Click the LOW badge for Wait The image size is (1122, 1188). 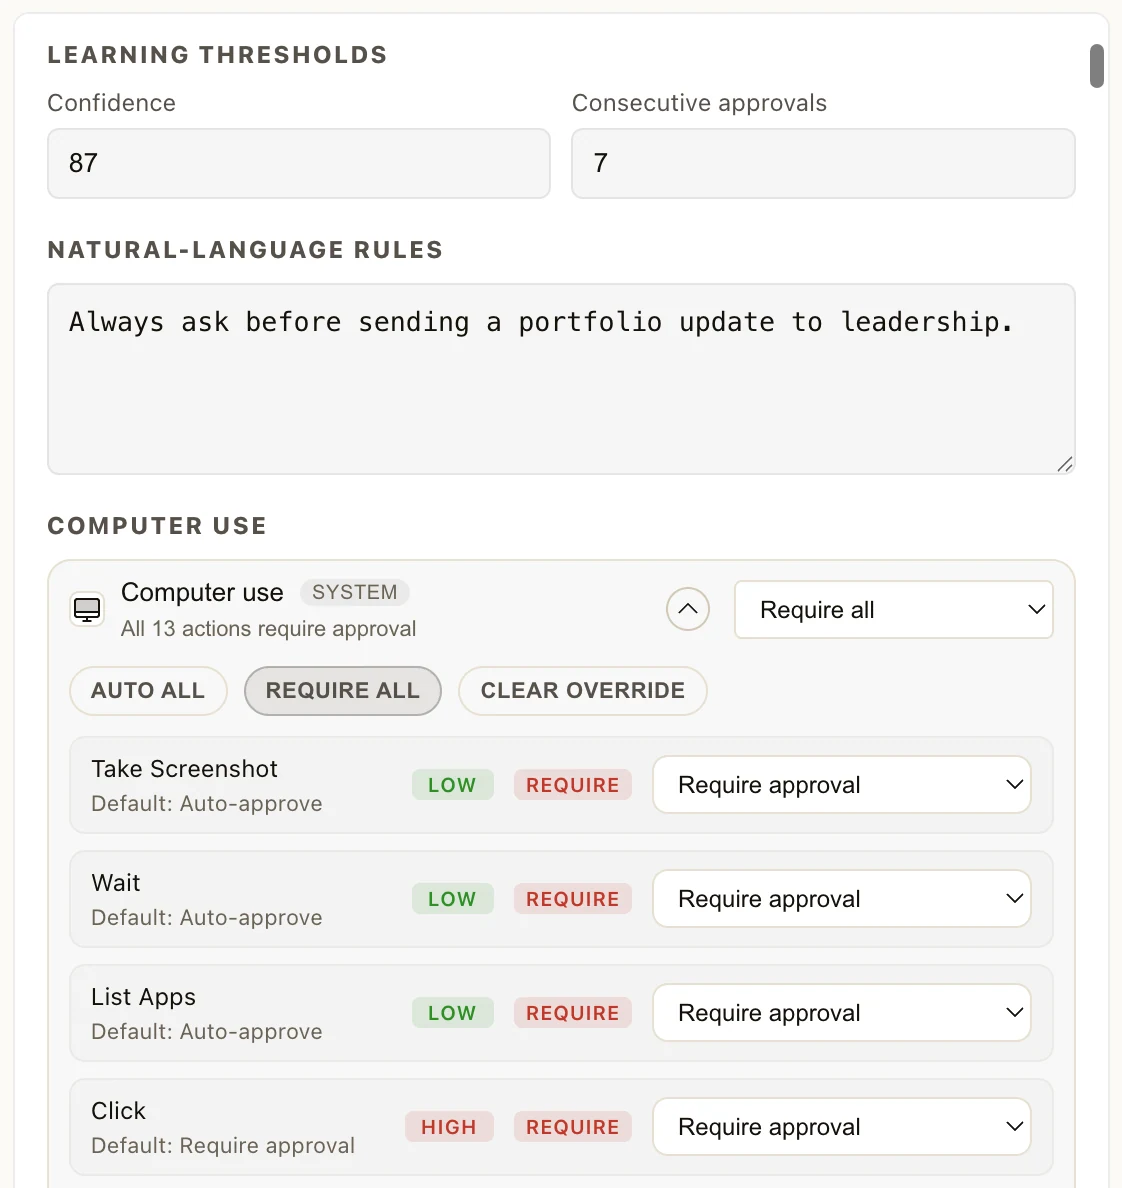[x=452, y=899]
